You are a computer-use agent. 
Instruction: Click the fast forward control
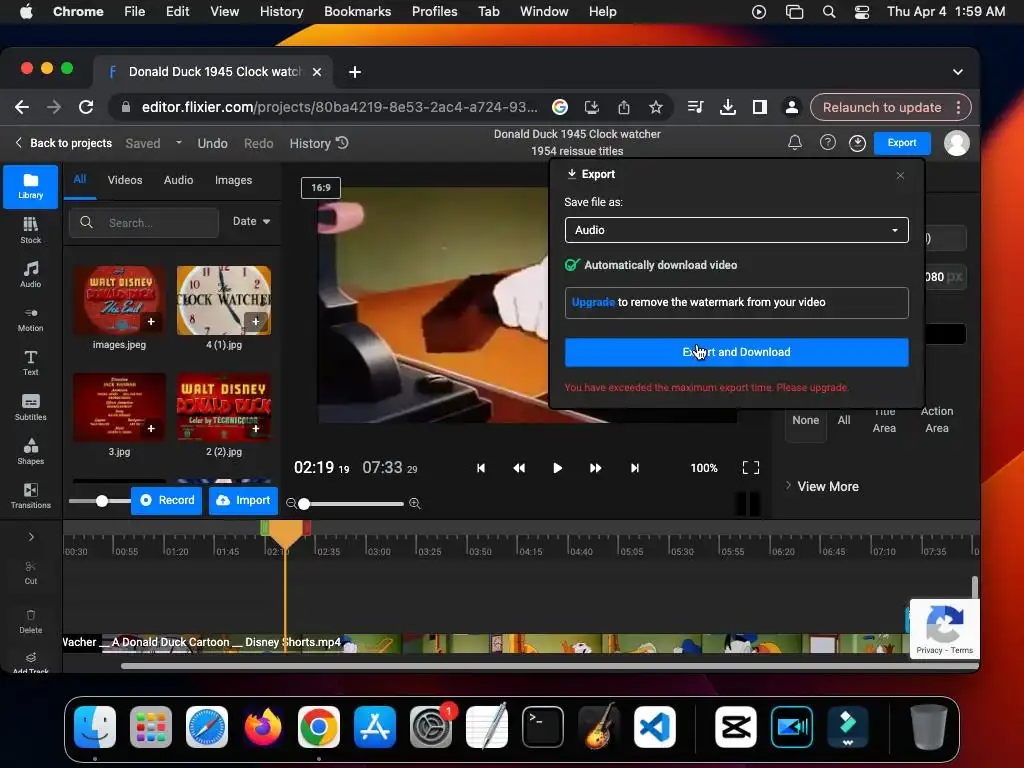coord(595,468)
